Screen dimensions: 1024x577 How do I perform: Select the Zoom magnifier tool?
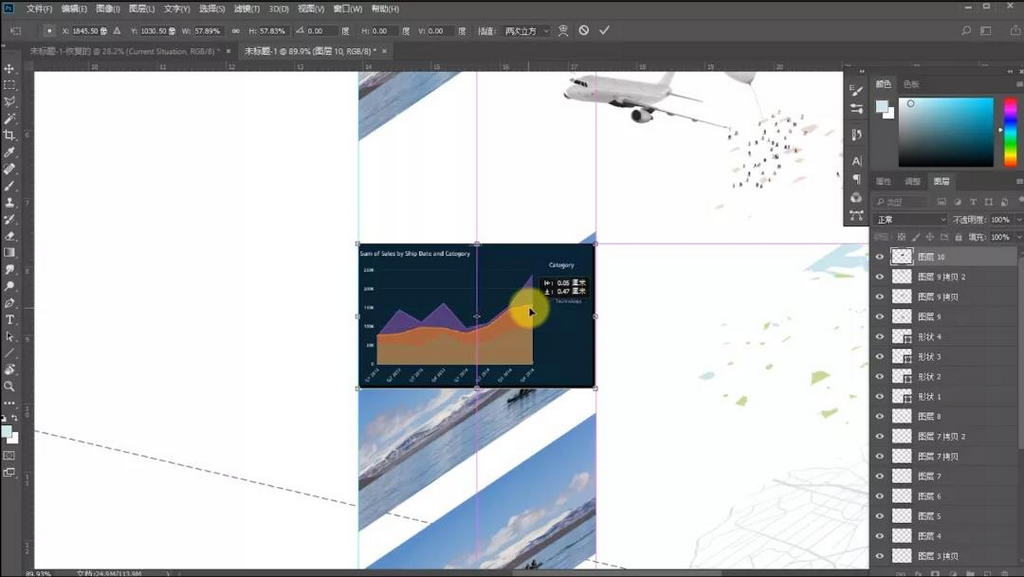10,386
